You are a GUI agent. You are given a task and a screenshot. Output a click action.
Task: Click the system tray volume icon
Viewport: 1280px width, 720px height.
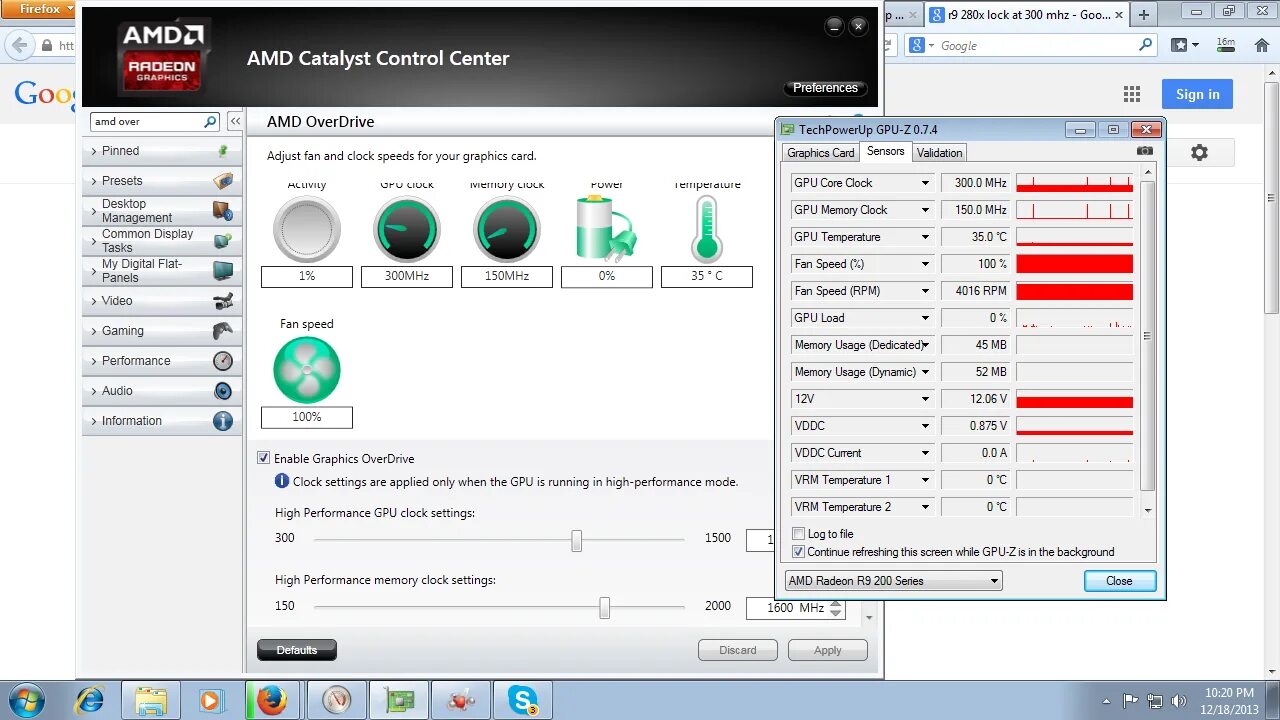coord(1179,700)
